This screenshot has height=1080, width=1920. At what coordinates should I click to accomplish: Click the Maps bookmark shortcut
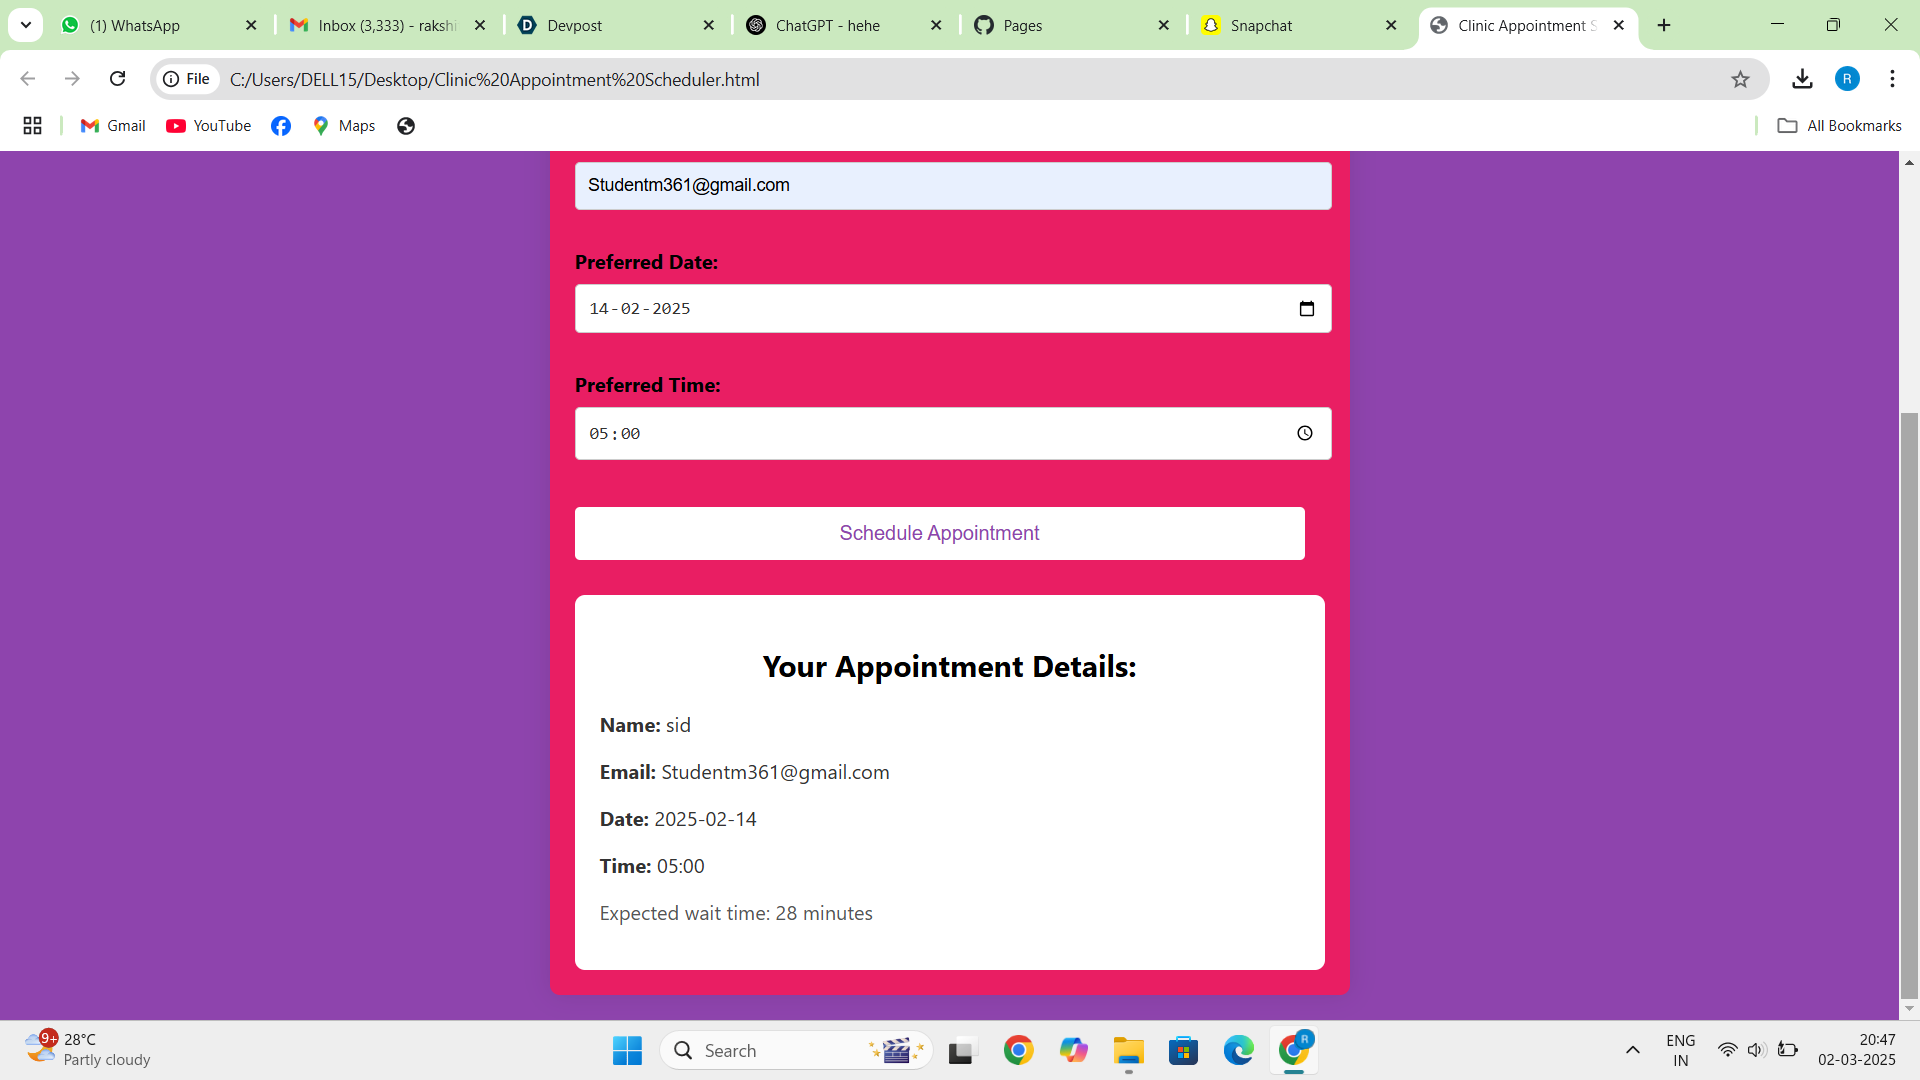(x=343, y=125)
